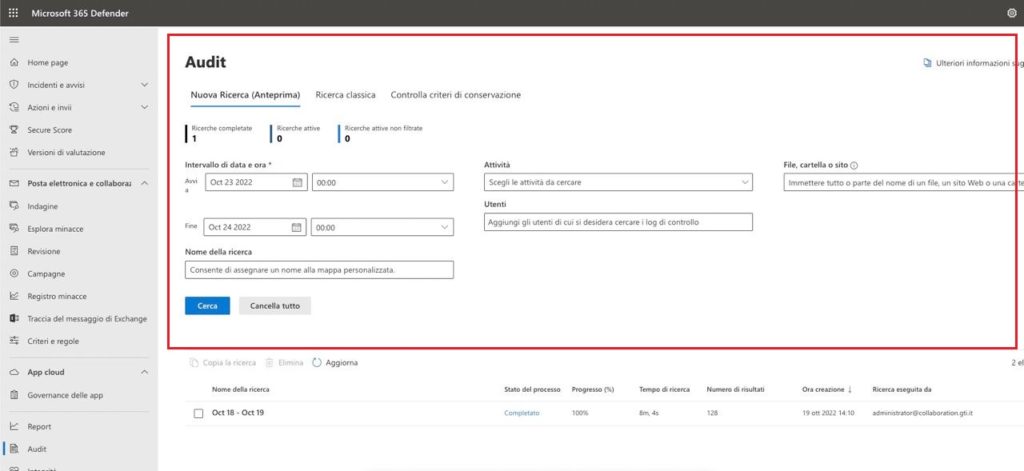
Task: Click Nome della ricerca input field
Action: pyautogui.click(x=319, y=270)
